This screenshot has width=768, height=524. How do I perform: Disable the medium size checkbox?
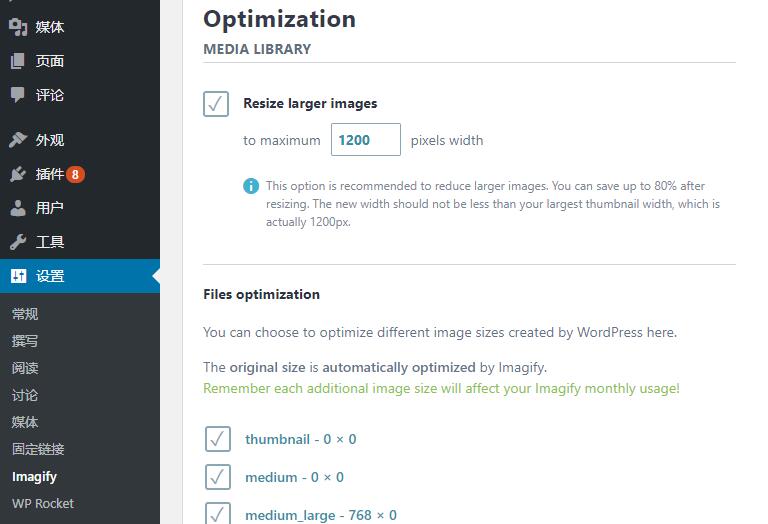(x=218, y=477)
